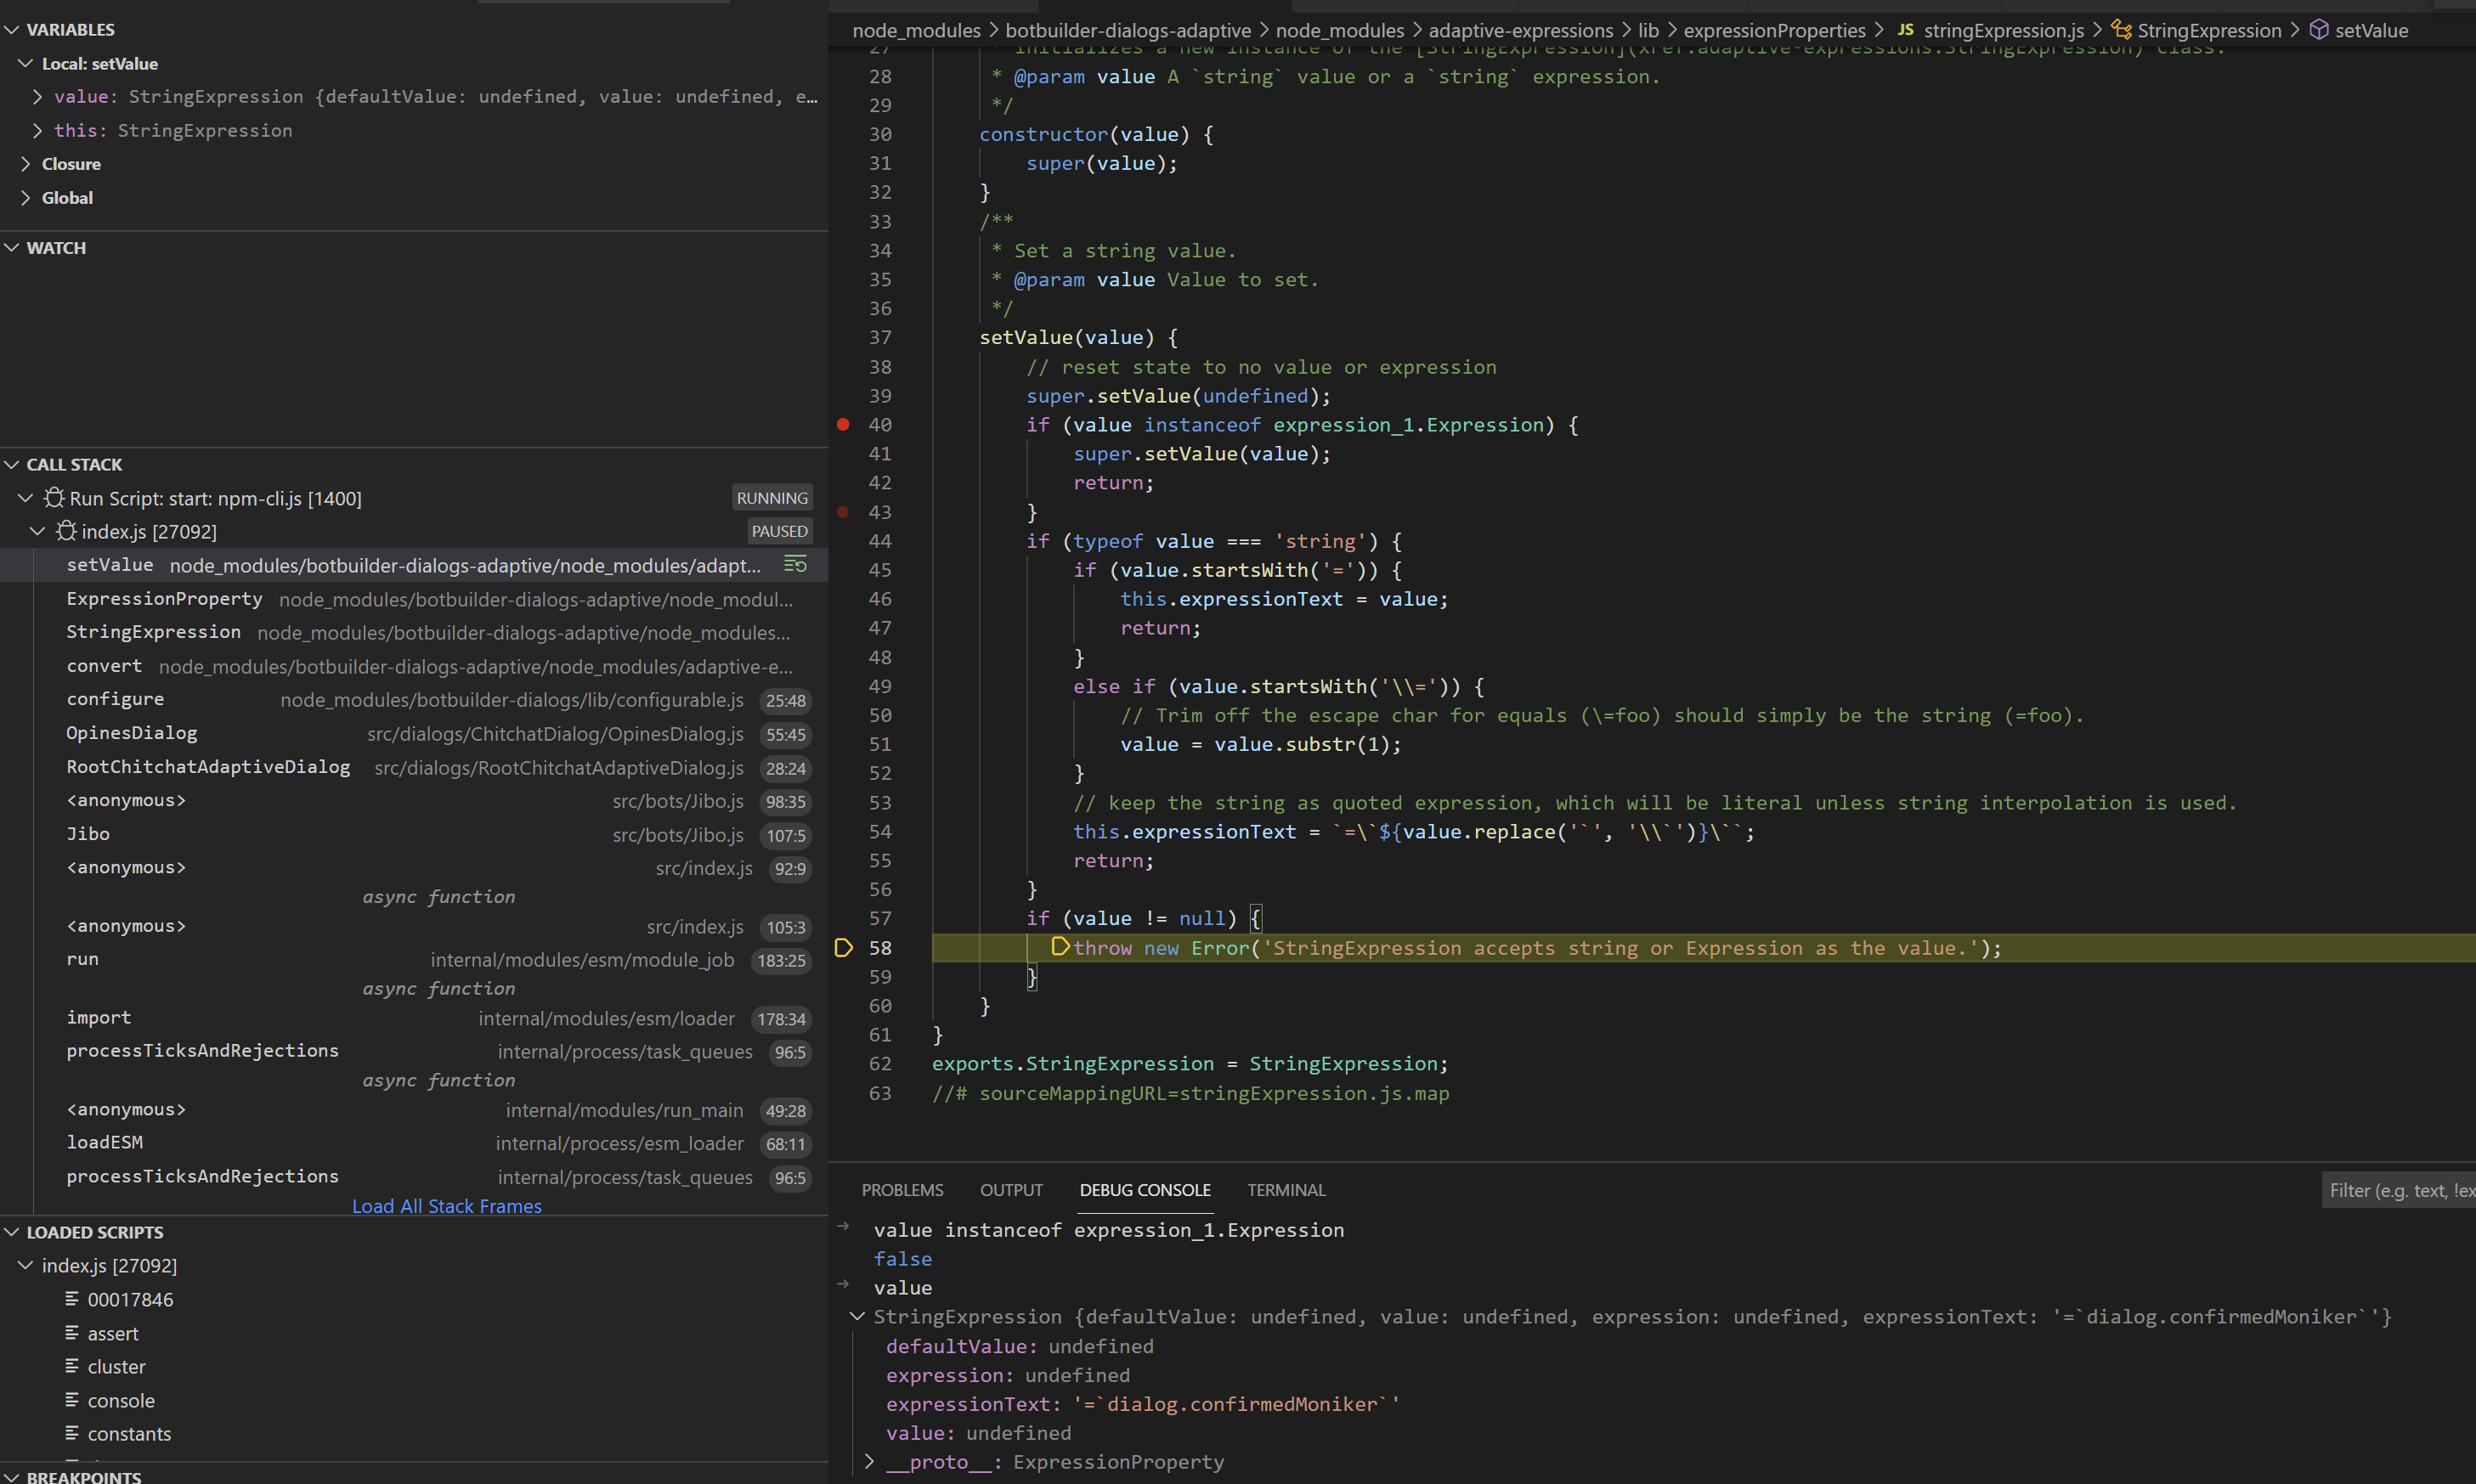Click the RUNNING status badge
This screenshot has height=1484, width=2476.
771,498
